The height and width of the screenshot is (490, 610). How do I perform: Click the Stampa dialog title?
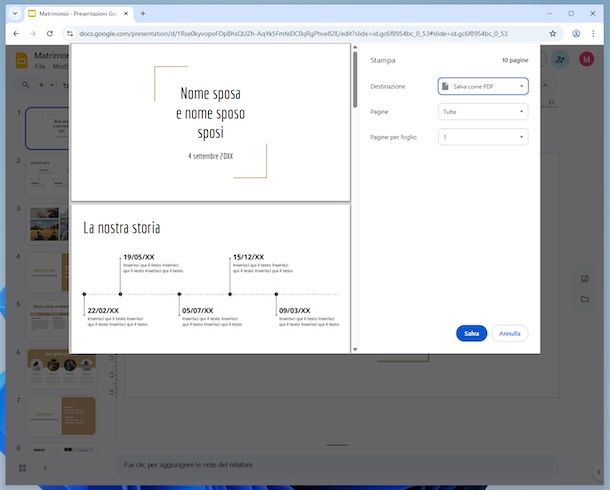click(x=382, y=60)
